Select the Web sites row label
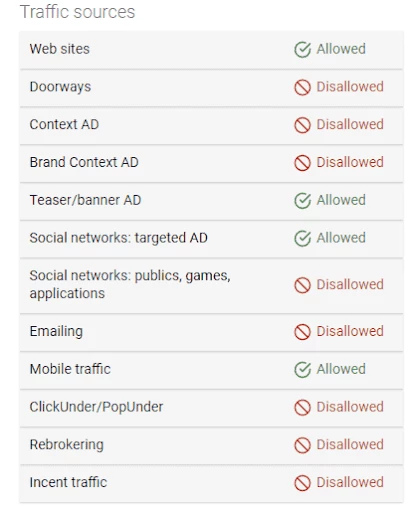Screen dimensions: 416x512 (x=60, y=49)
